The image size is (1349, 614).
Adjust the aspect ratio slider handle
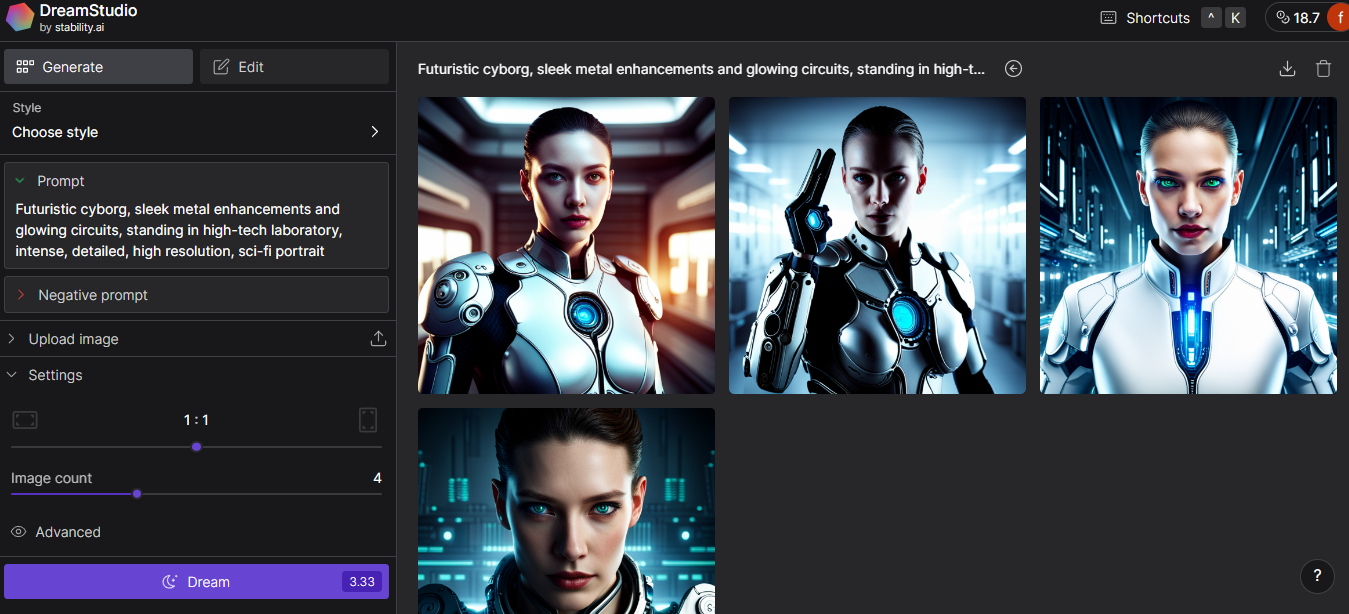[196, 447]
